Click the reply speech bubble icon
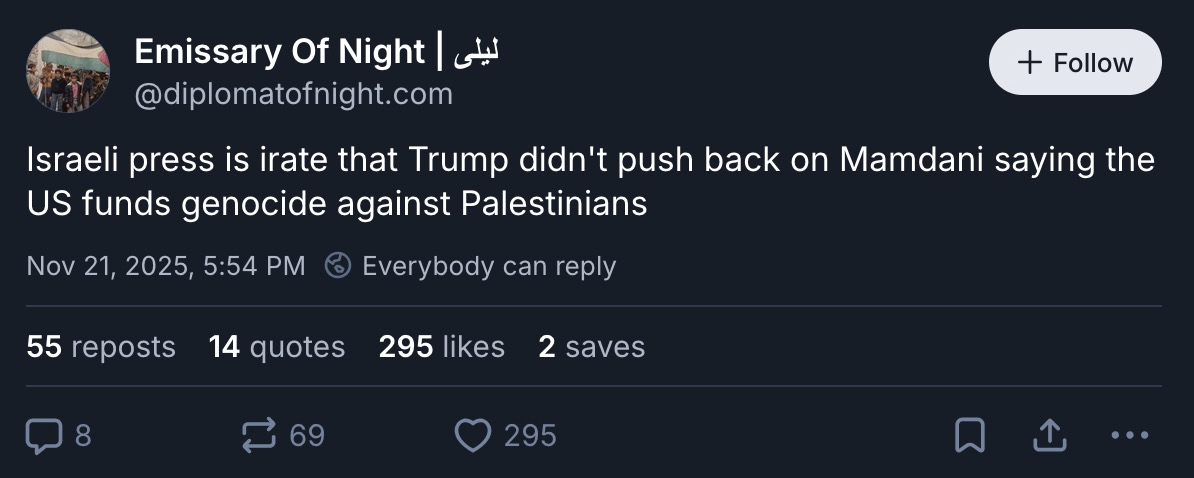The height and width of the screenshot is (478, 1194). [44, 435]
